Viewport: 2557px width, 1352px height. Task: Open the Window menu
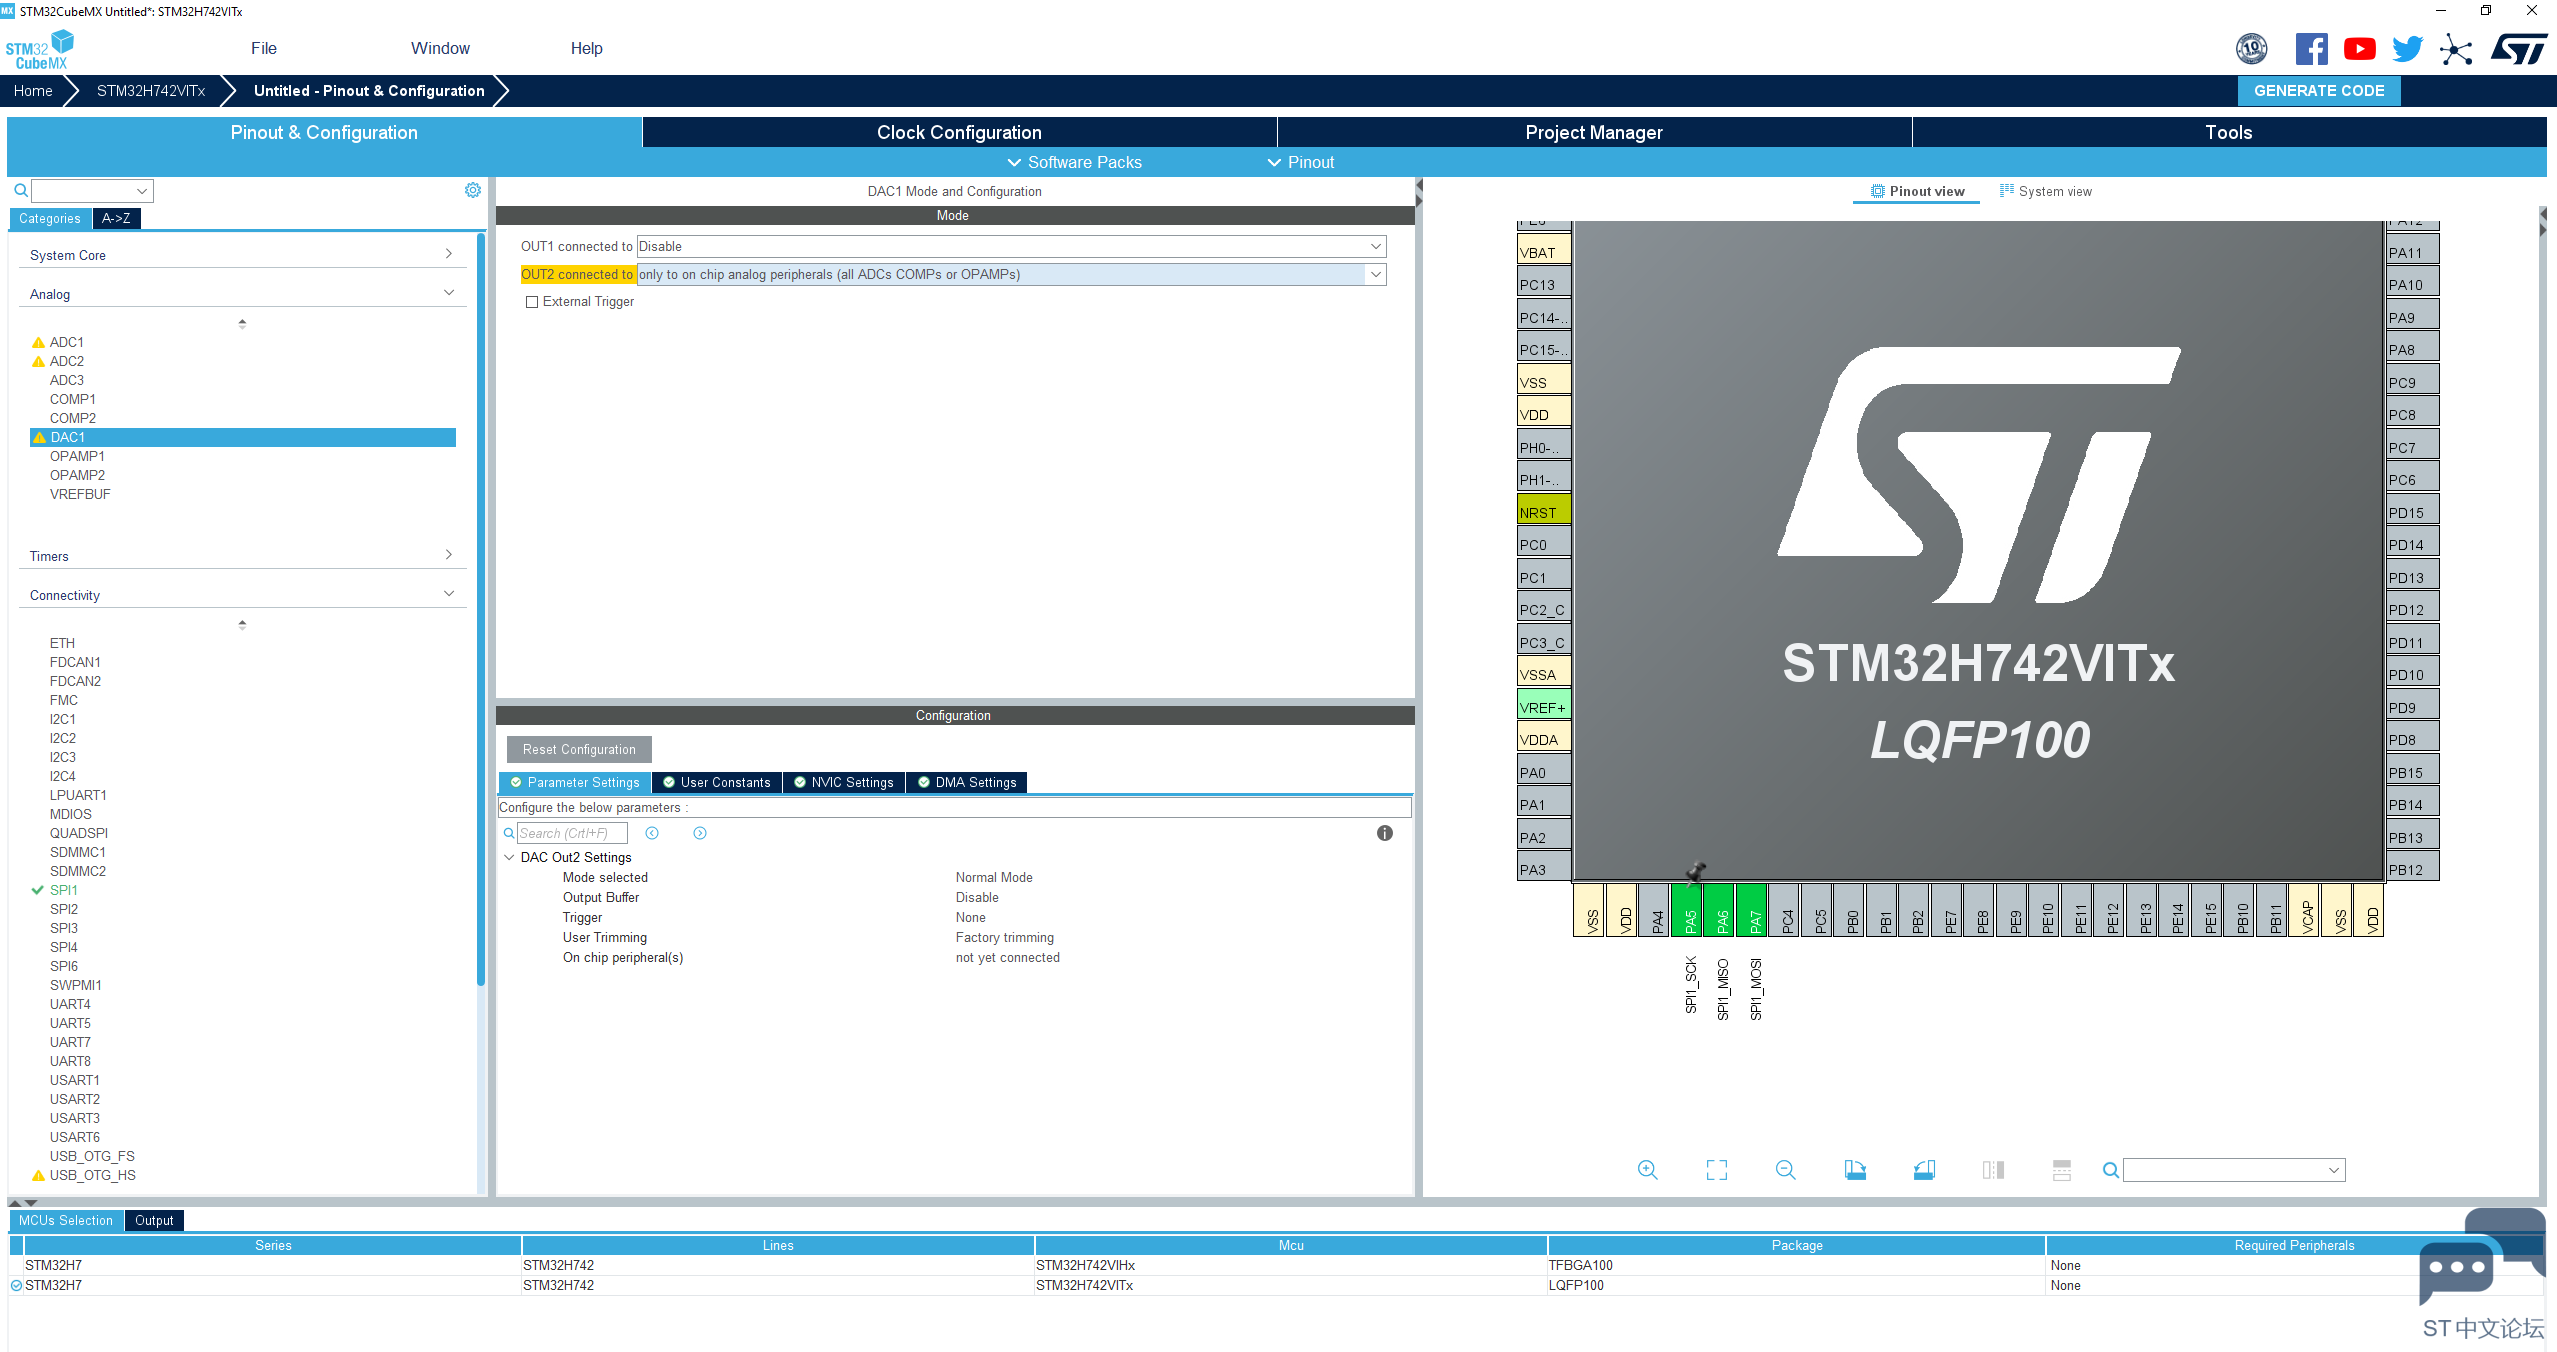[440, 48]
